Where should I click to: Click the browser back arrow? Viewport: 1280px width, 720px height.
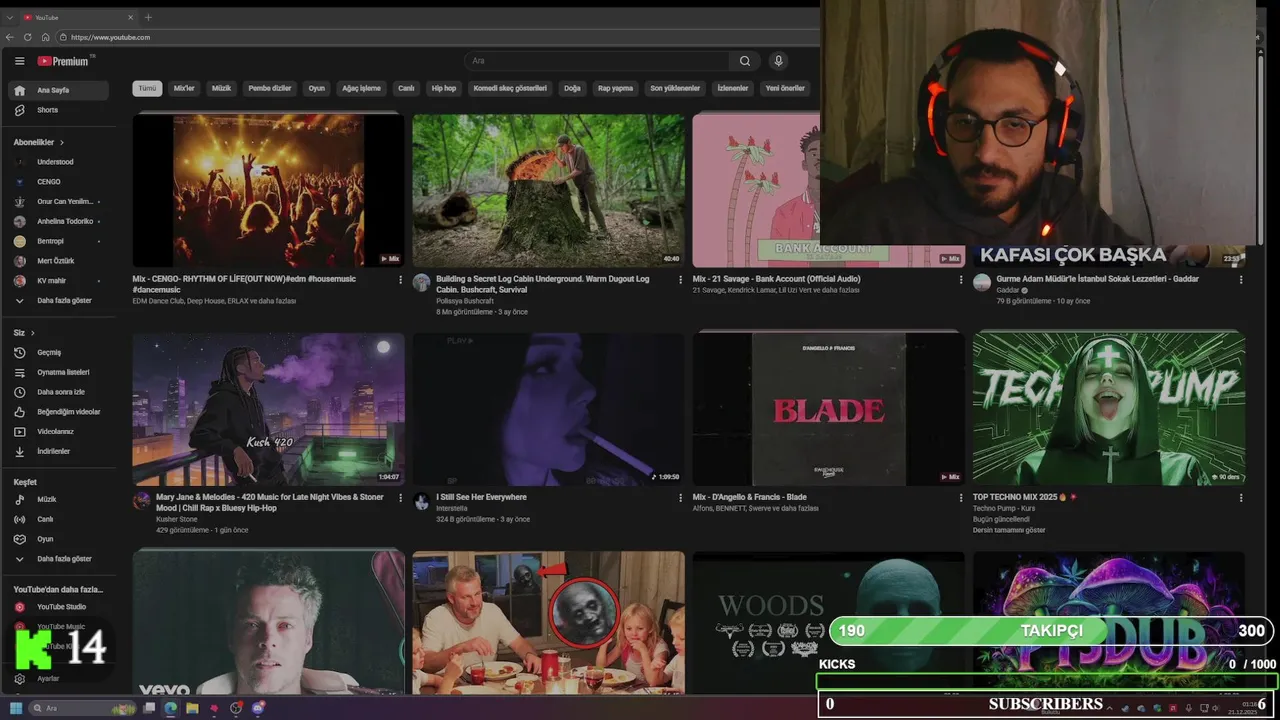[x=10, y=37]
